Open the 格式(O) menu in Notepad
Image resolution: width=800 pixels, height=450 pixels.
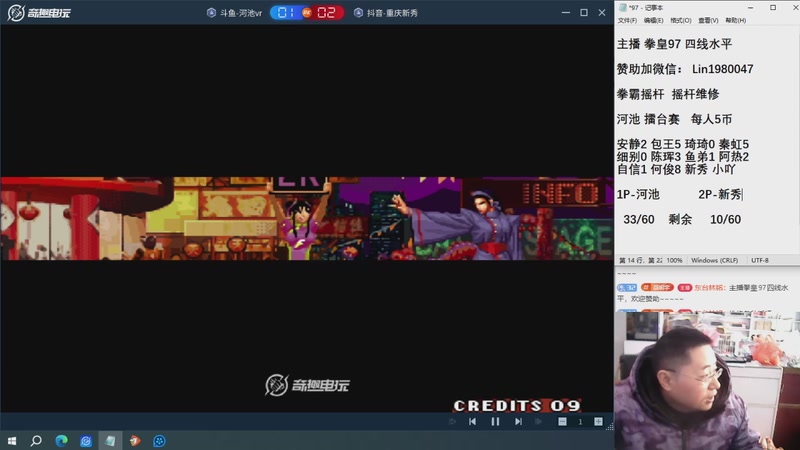click(681, 20)
